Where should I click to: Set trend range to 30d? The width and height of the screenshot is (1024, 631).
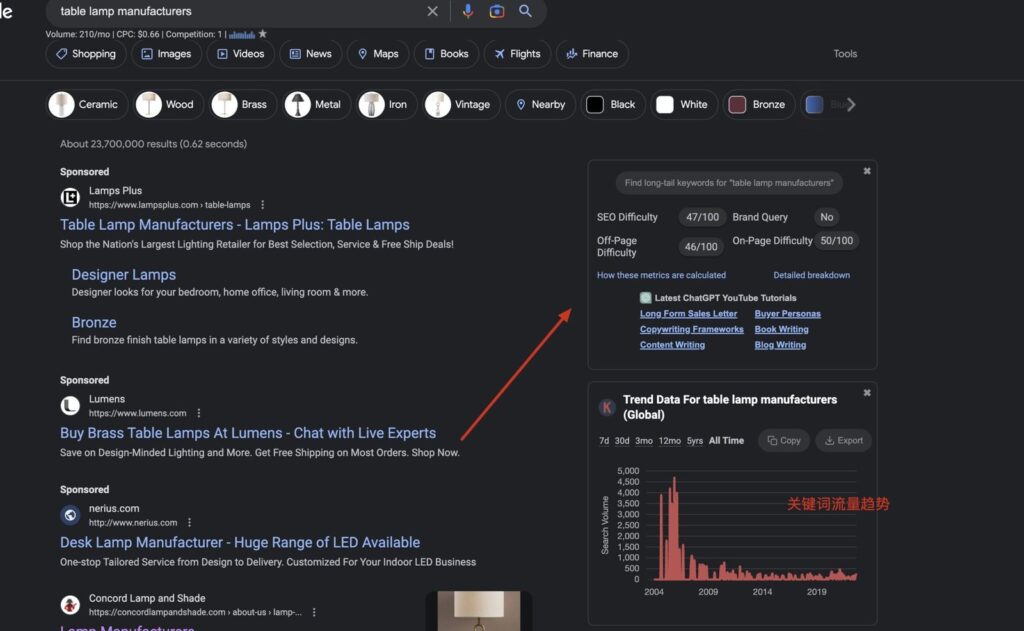(622, 441)
